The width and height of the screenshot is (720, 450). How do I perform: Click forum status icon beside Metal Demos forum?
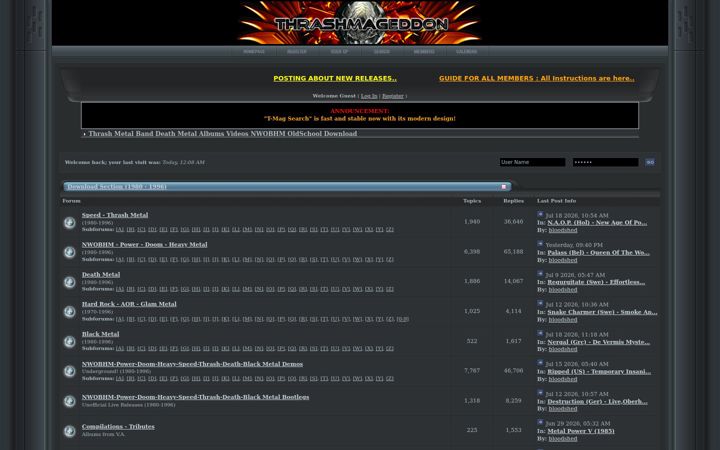(x=70, y=371)
